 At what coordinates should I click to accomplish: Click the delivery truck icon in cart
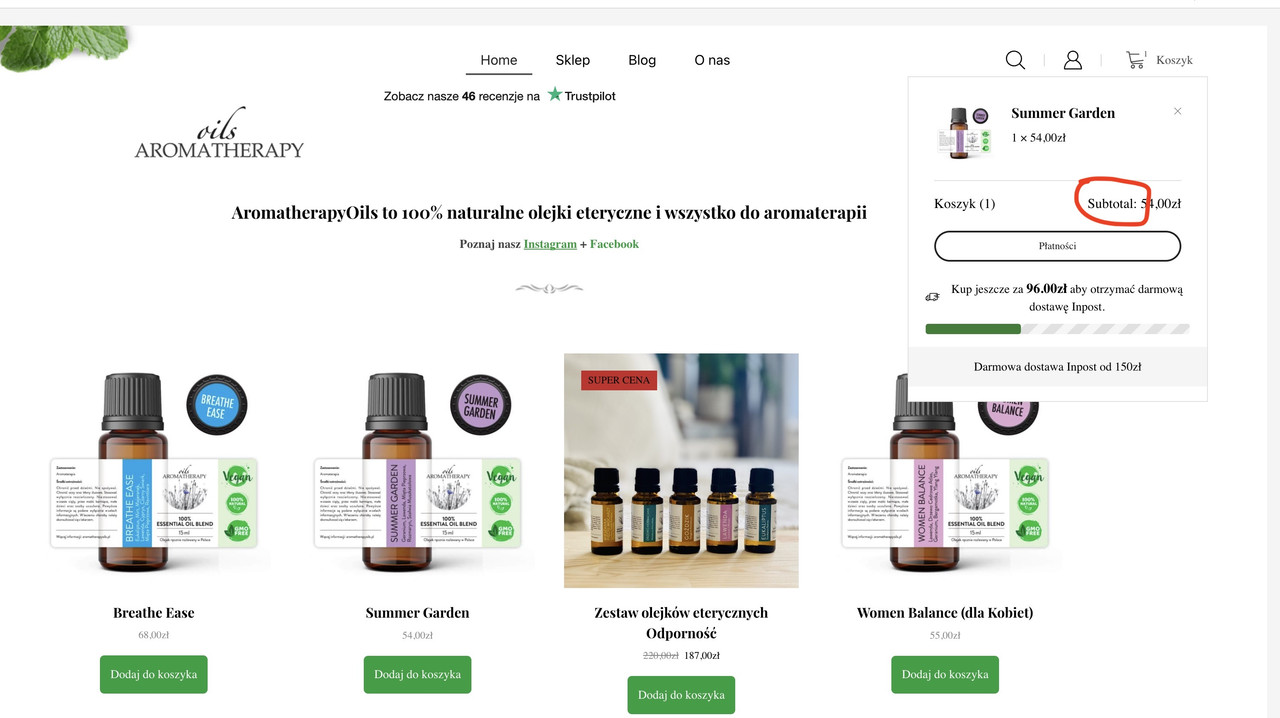click(x=932, y=297)
